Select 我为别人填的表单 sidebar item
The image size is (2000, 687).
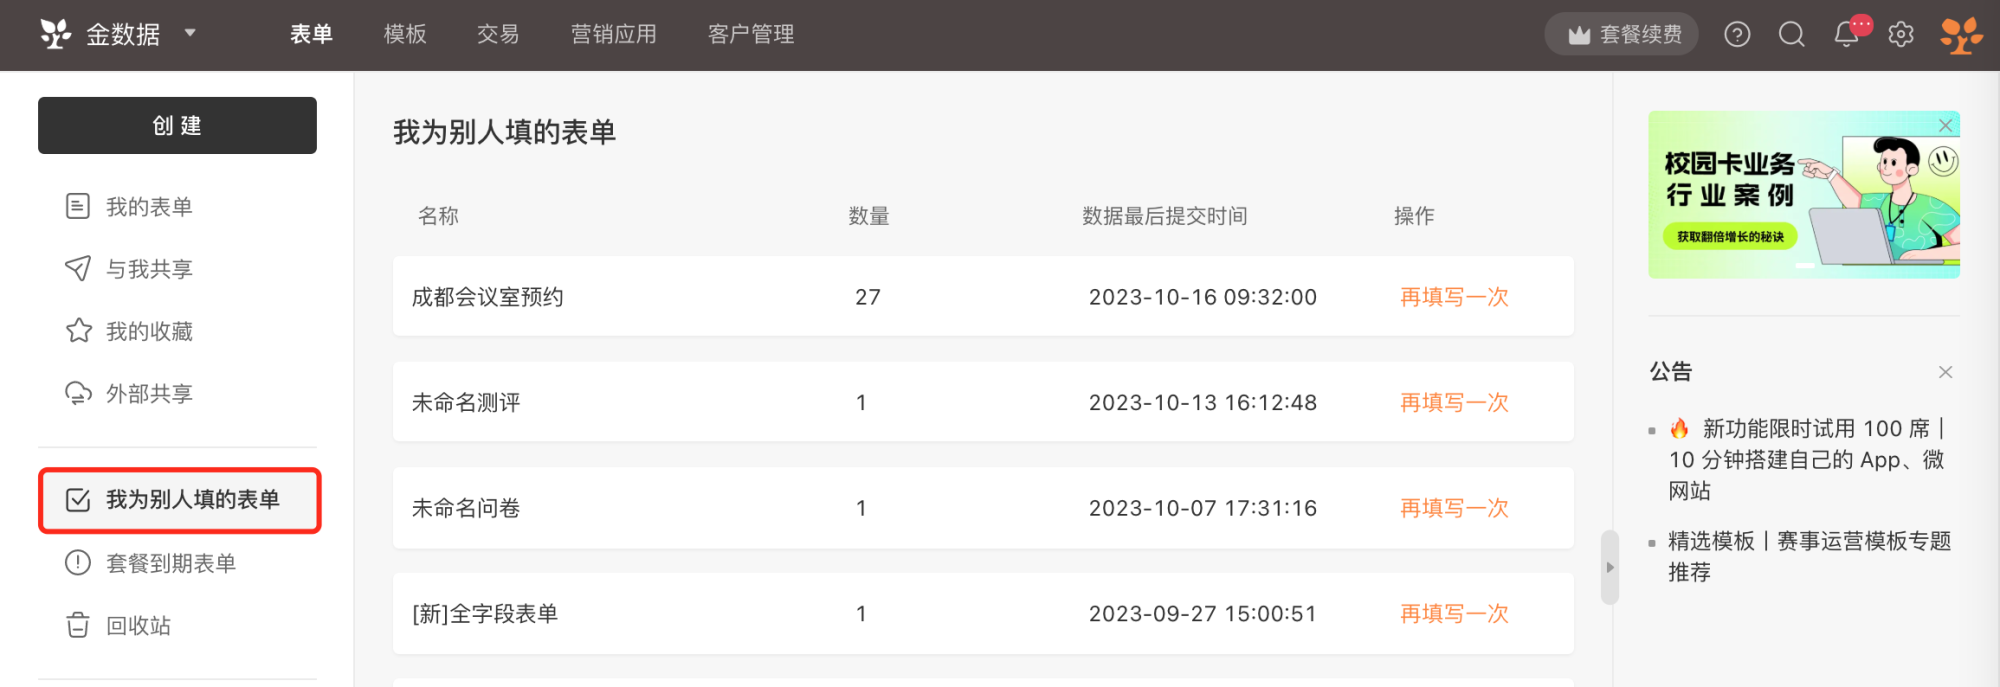coord(179,500)
